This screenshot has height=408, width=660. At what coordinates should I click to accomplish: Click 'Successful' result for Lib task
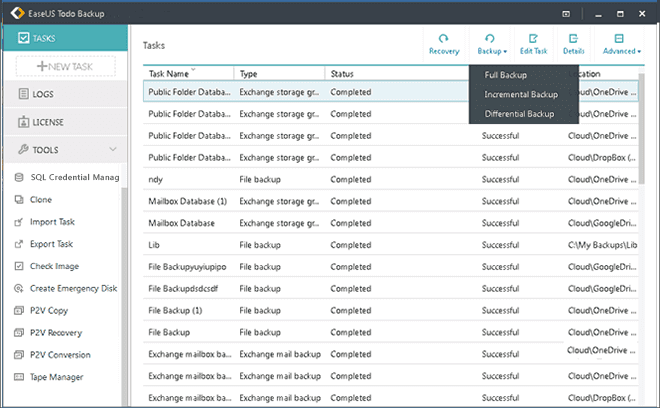(x=500, y=245)
